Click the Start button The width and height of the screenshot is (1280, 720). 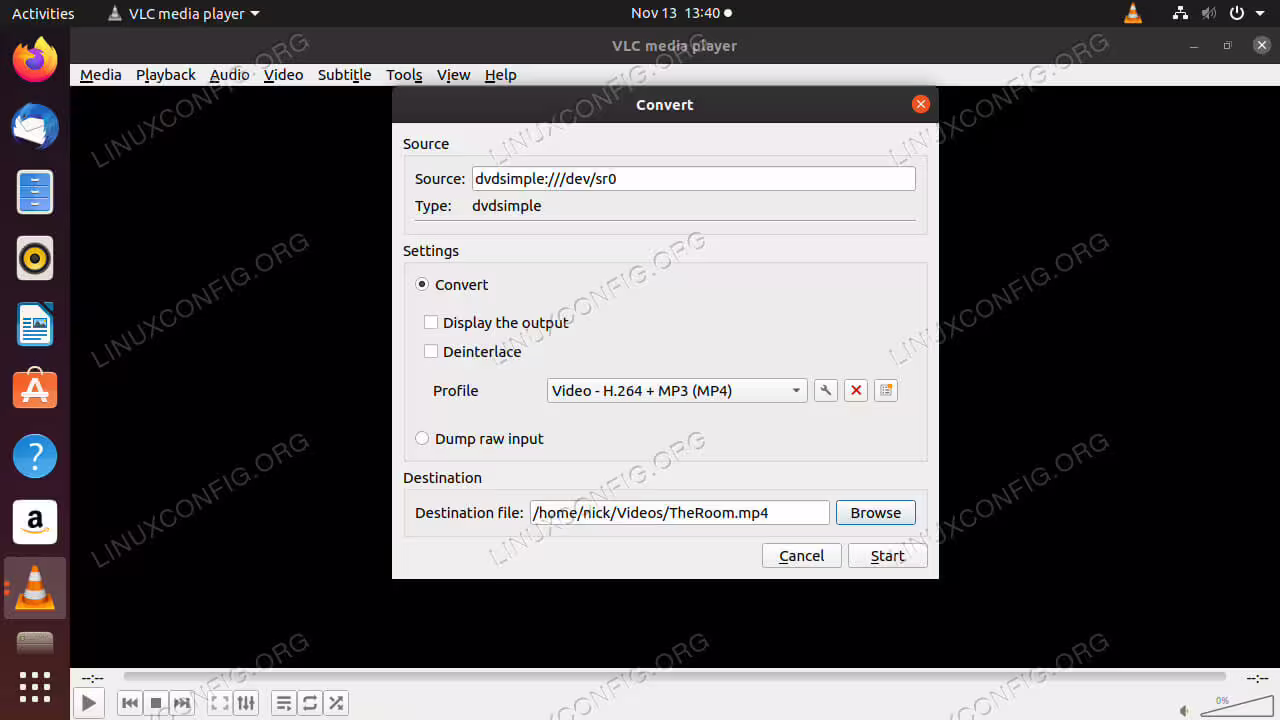coord(888,556)
